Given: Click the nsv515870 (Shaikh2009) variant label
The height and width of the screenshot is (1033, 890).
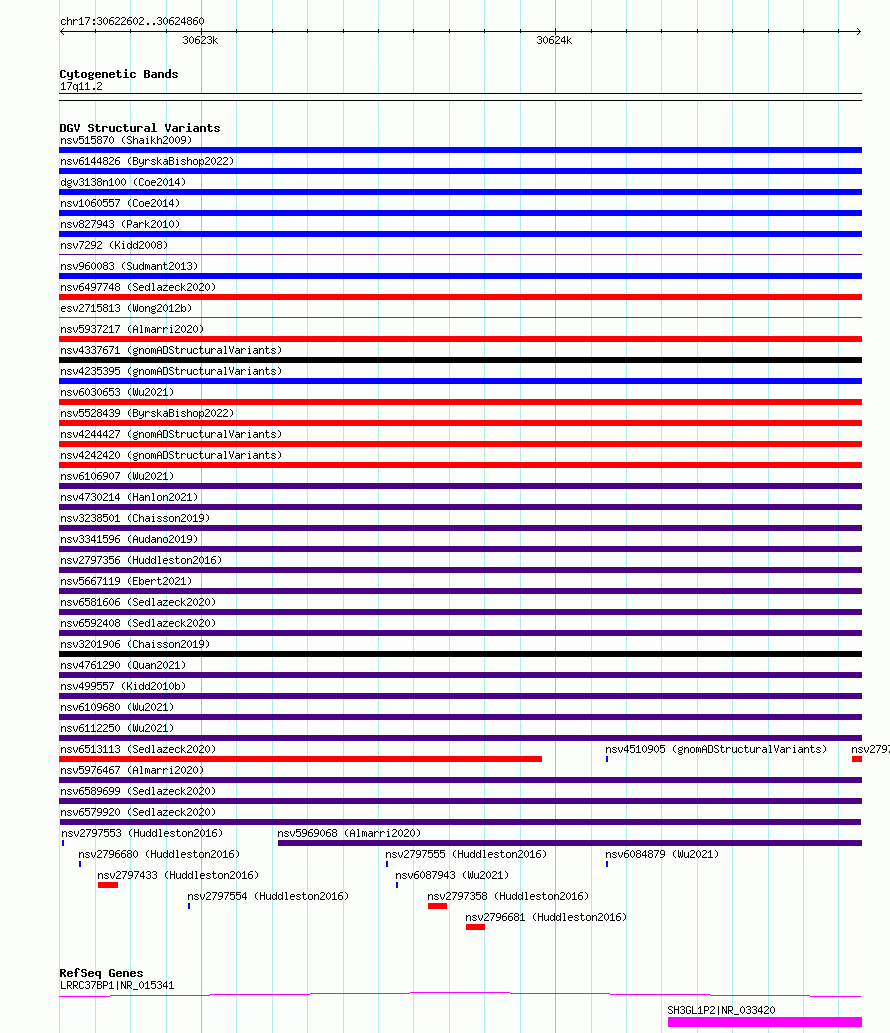Looking at the screenshot, I should tap(126, 140).
